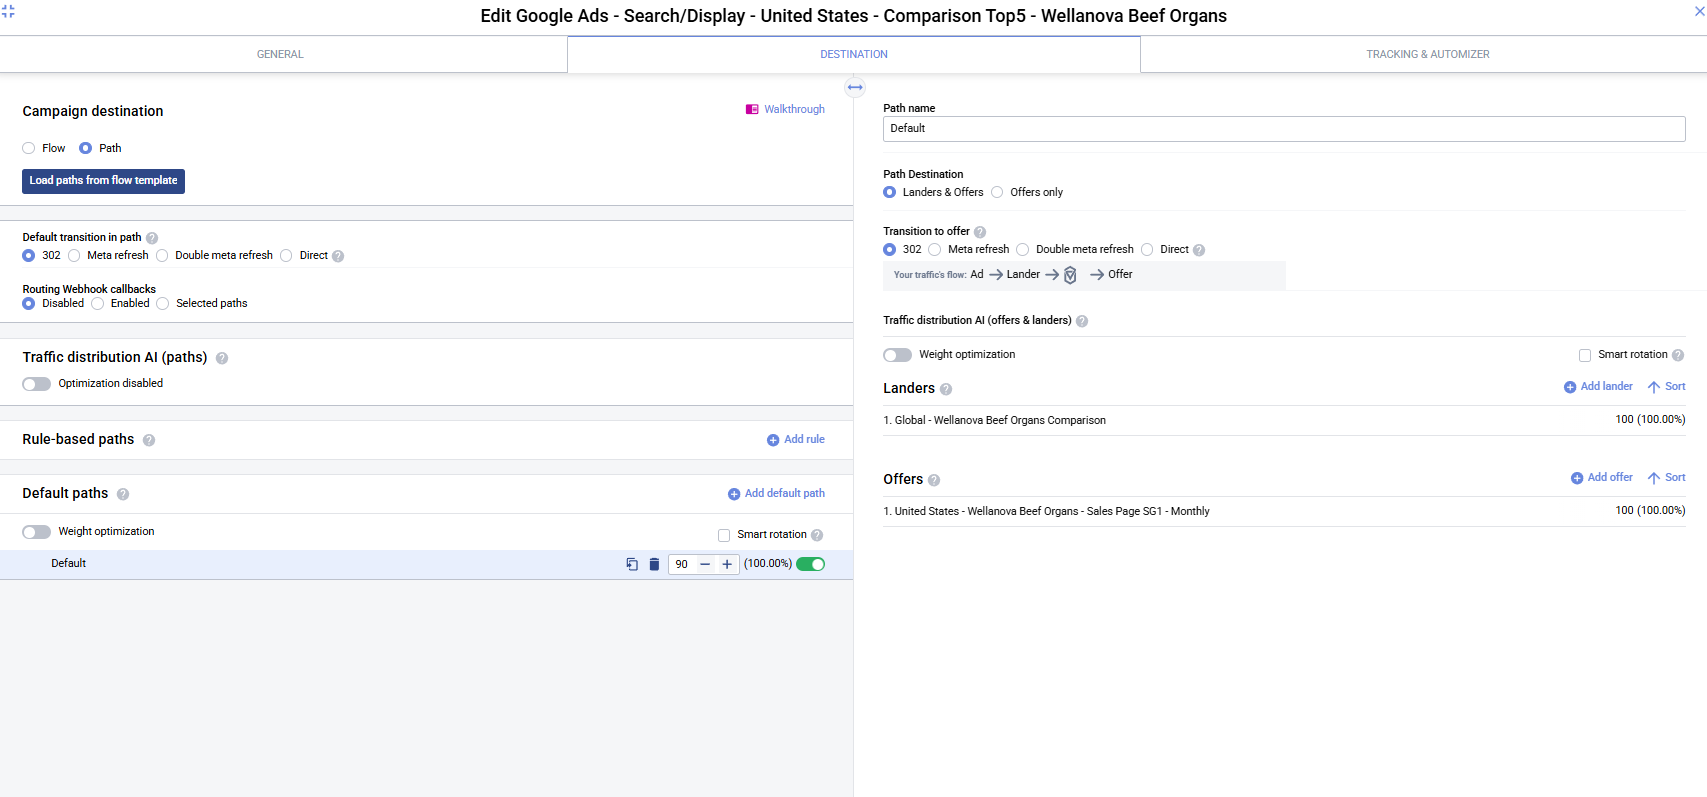1707x797 pixels.
Task: Select Landers & Offers path destination
Action: click(890, 193)
